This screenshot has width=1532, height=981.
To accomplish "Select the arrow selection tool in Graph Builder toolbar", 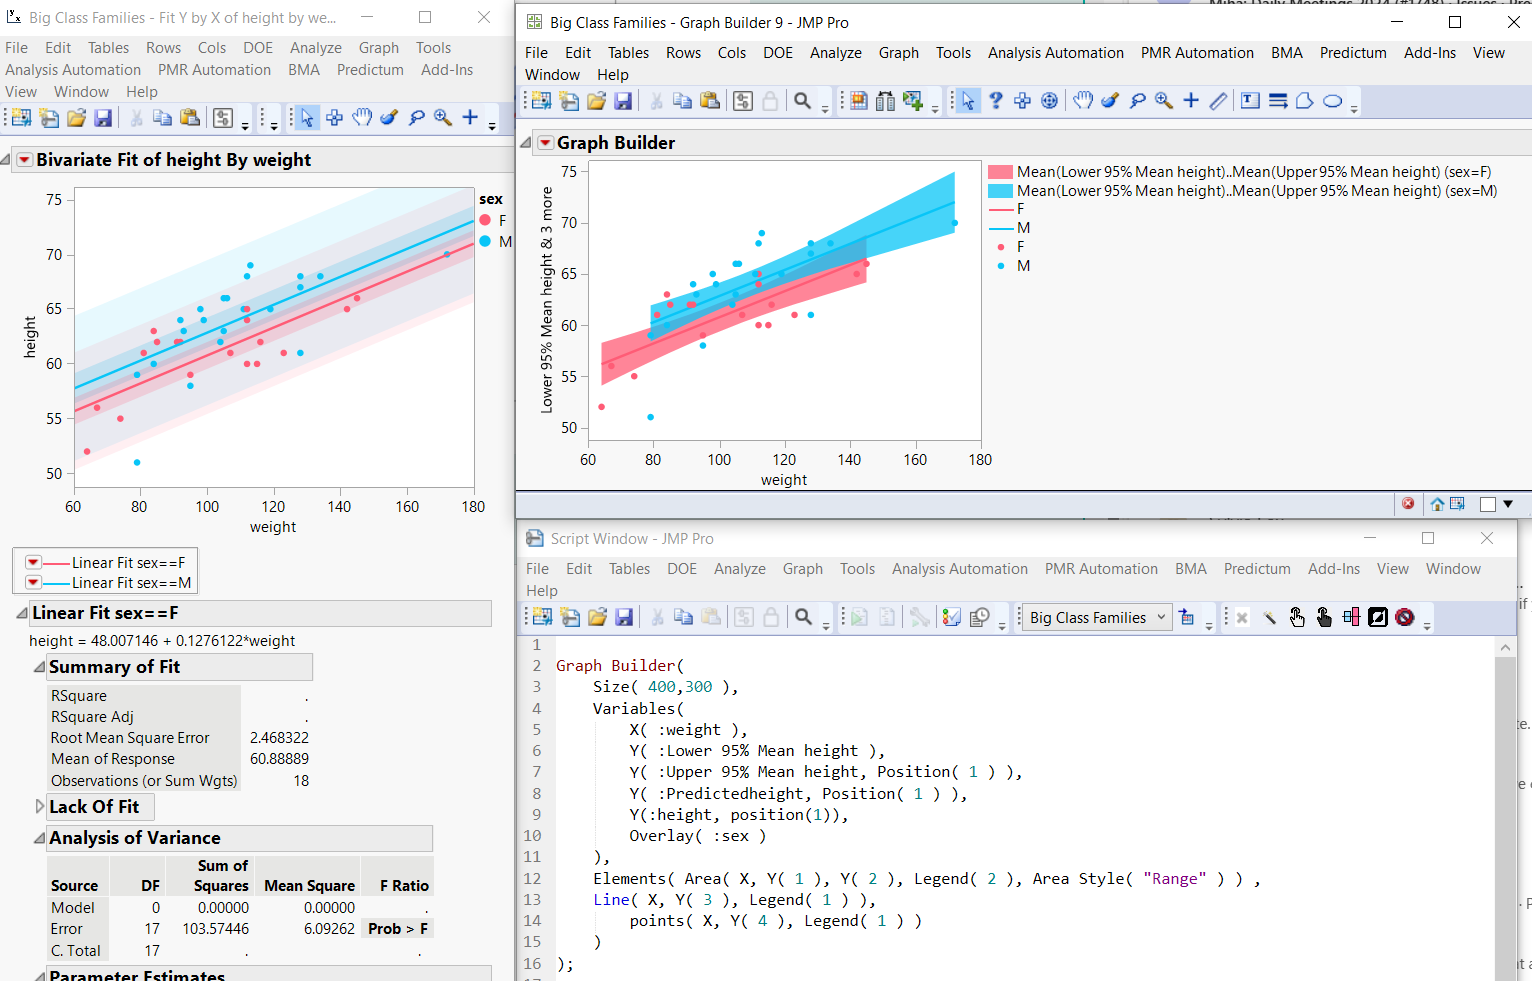I will click(x=968, y=101).
